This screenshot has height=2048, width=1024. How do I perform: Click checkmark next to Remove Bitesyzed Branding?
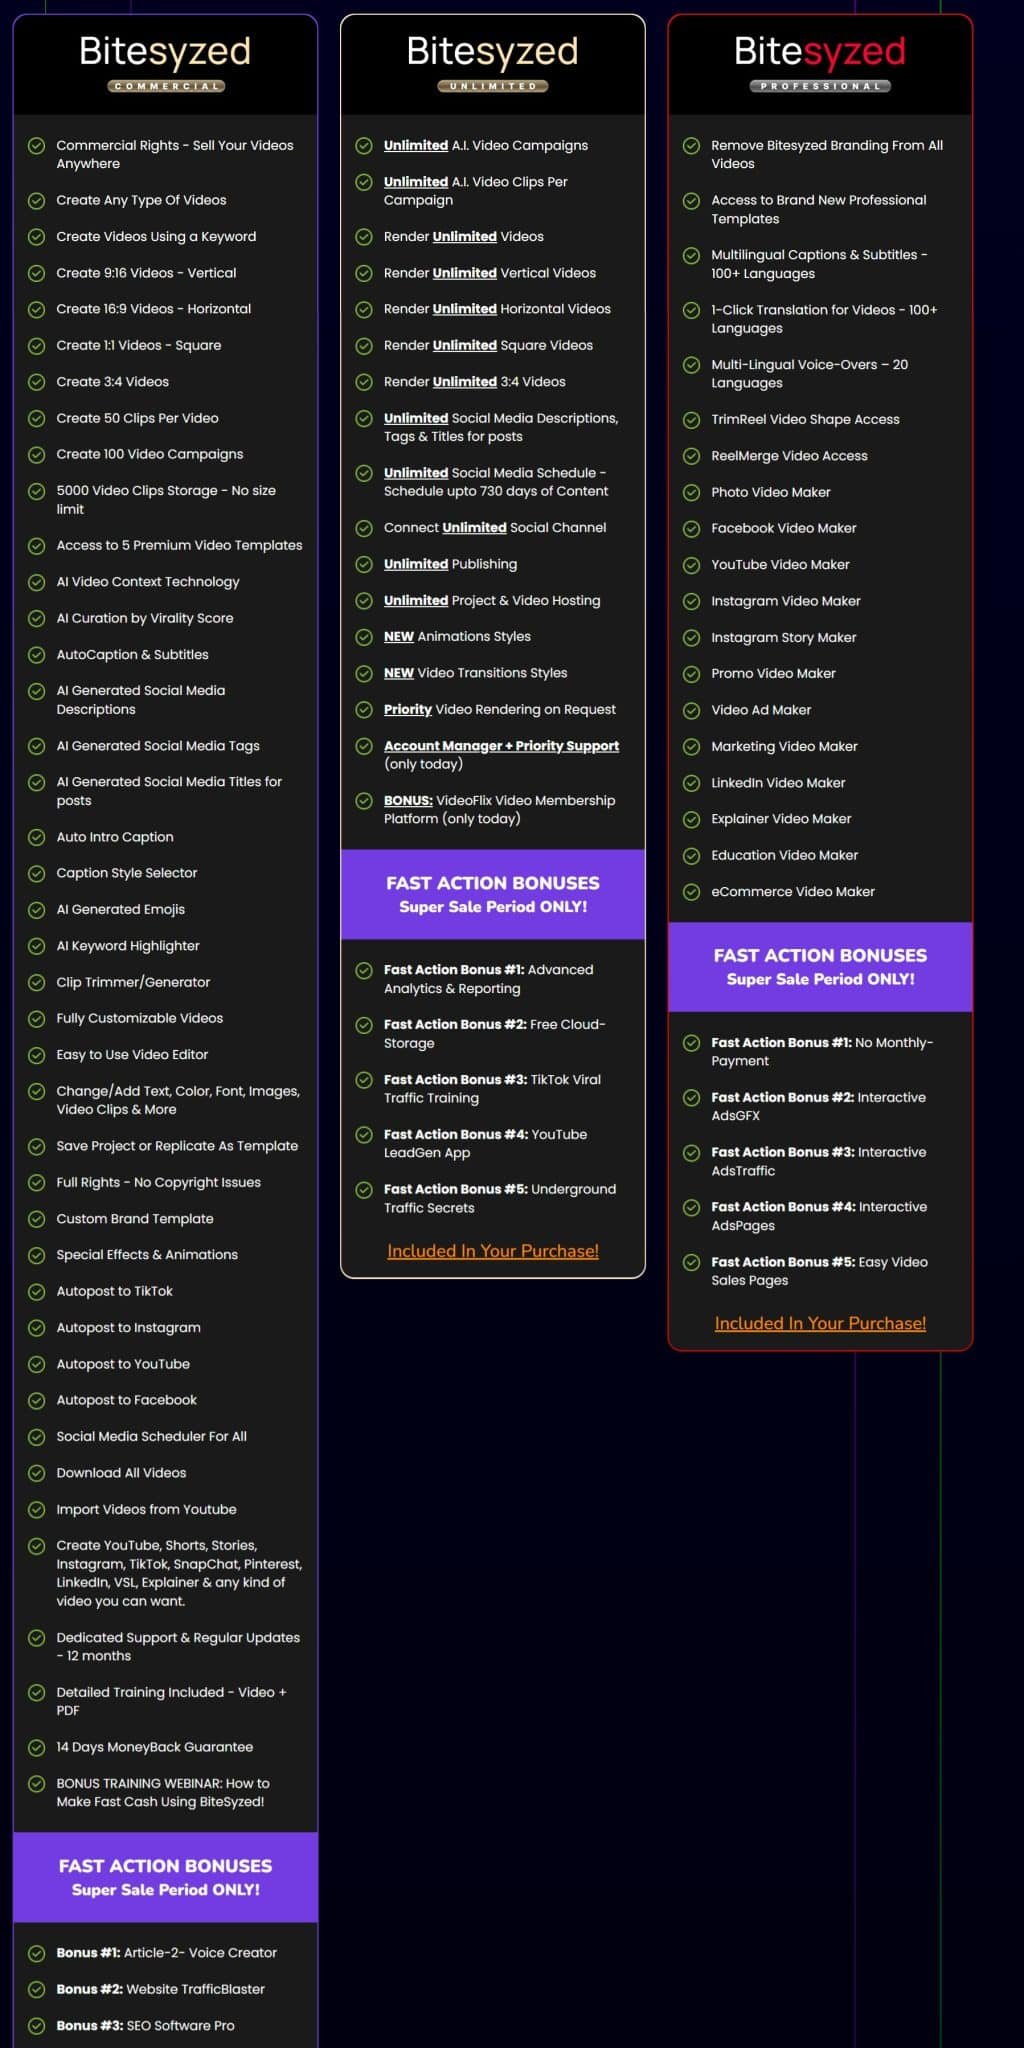click(691, 145)
